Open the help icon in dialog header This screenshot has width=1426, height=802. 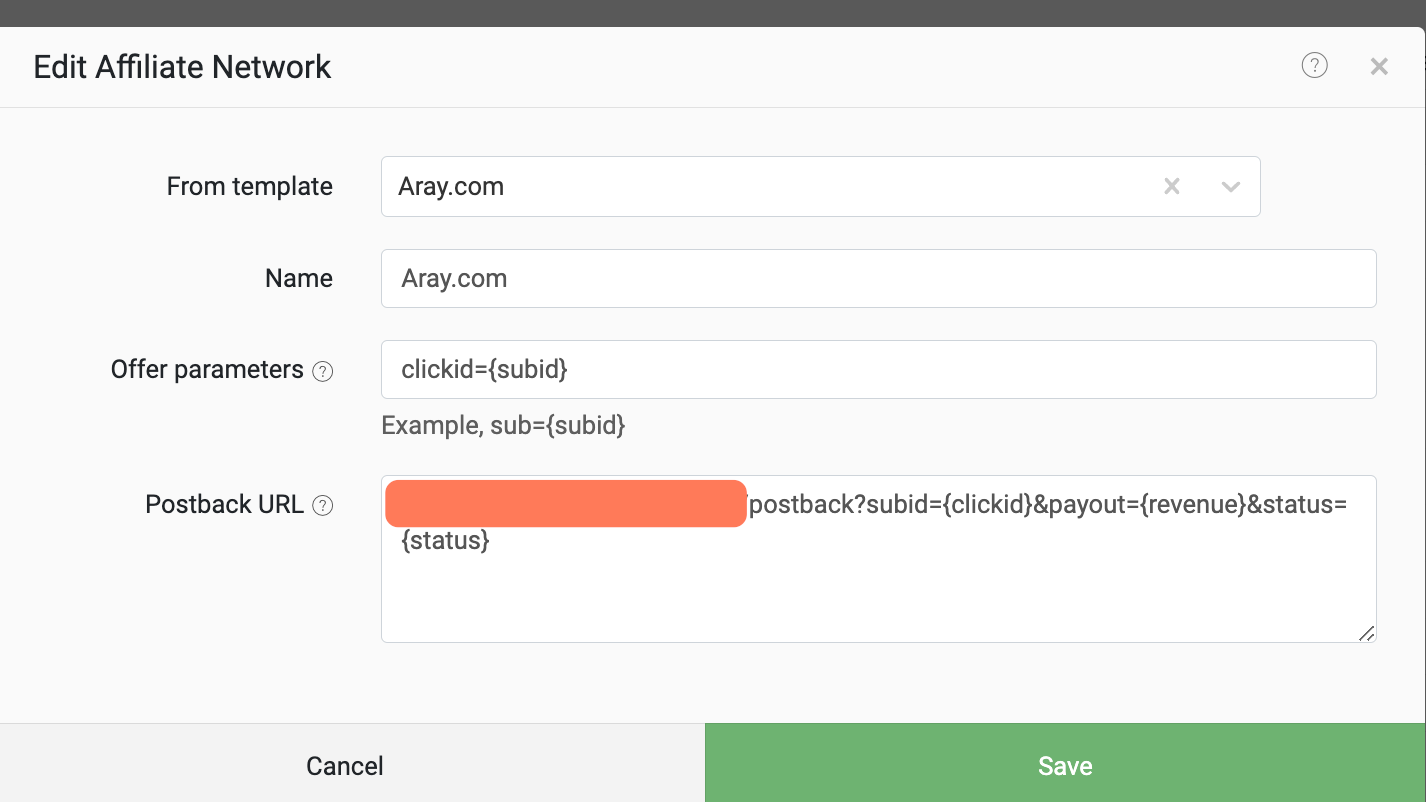1314,66
